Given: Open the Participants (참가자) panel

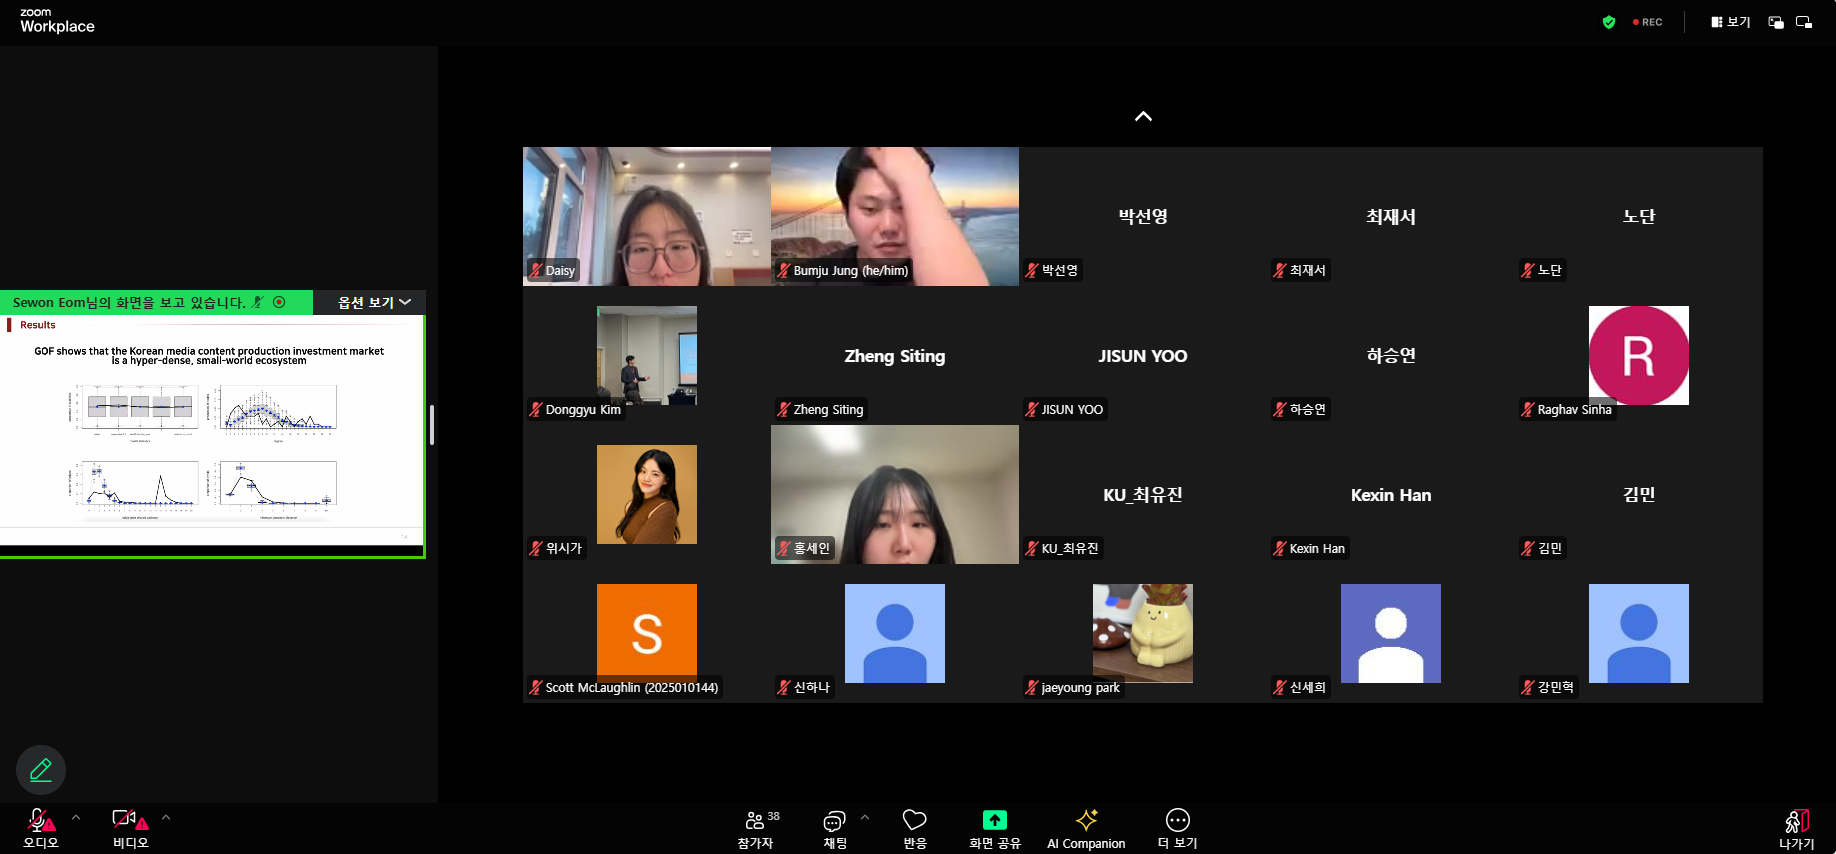Looking at the screenshot, I should coord(756,828).
